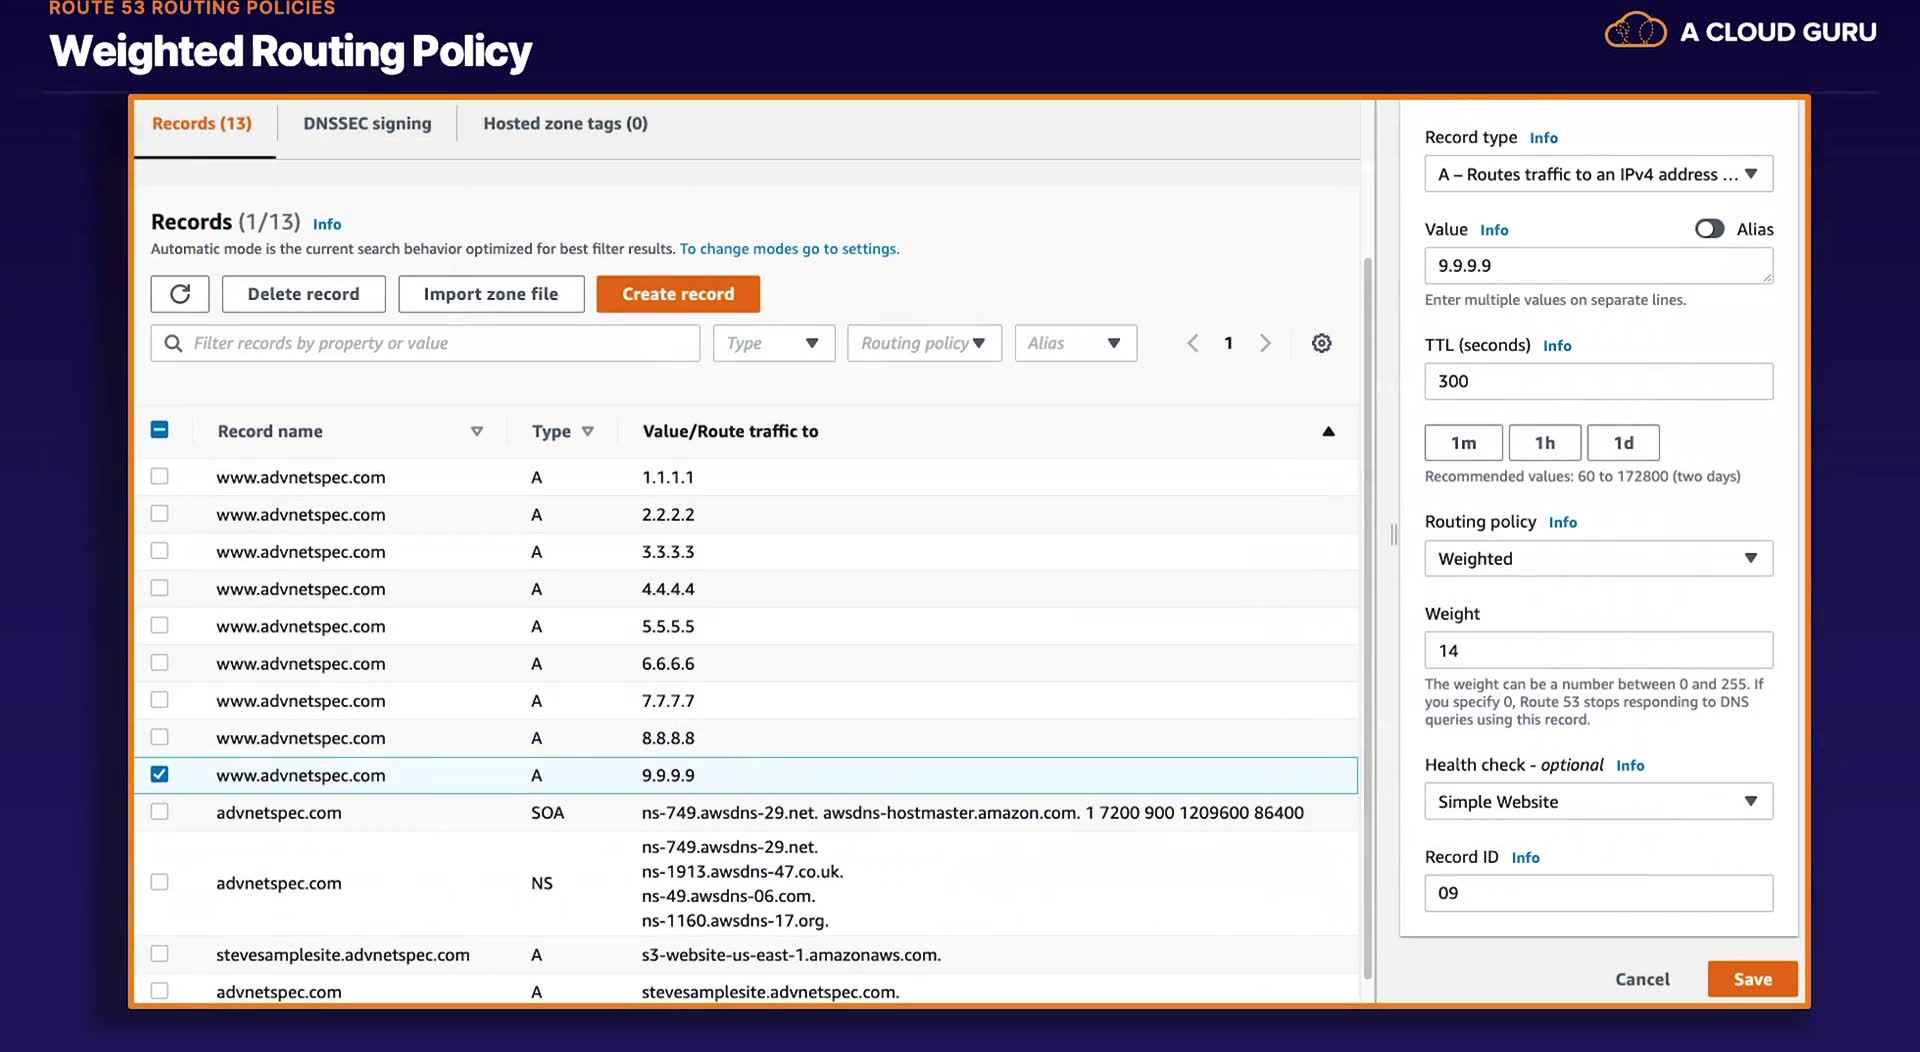1920x1052 pixels.
Task: Expand the Health check dropdown
Action: [x=1598, y=801]
